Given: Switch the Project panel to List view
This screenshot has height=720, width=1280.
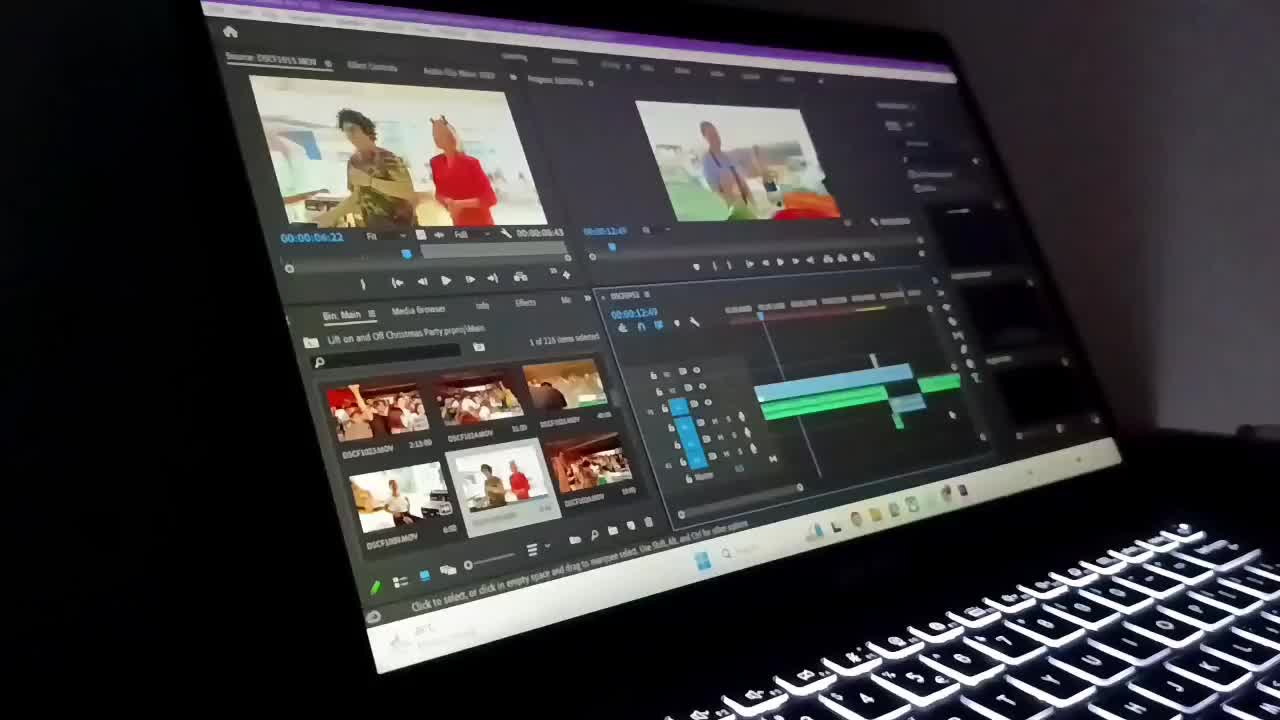Looking at the screenshot, I should pos(400,581).
